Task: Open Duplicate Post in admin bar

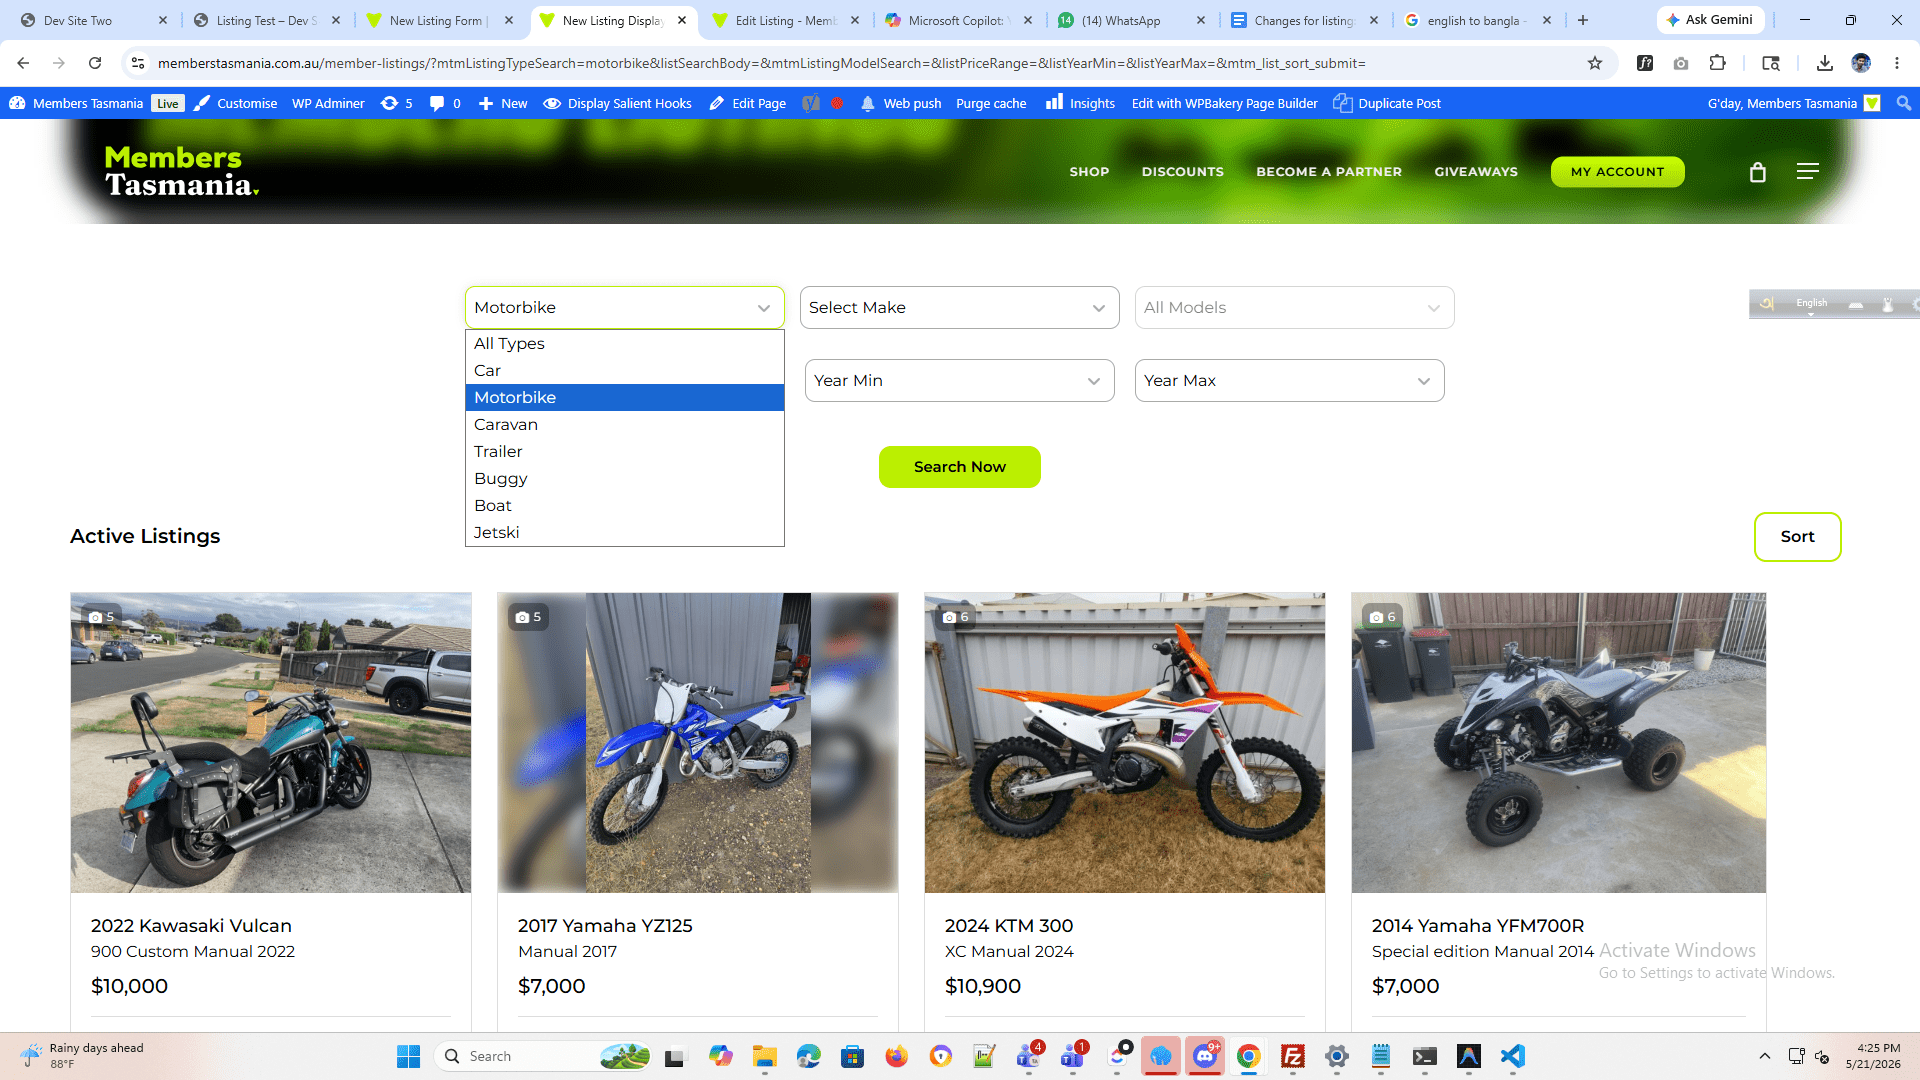Action: click(1387, 103)
